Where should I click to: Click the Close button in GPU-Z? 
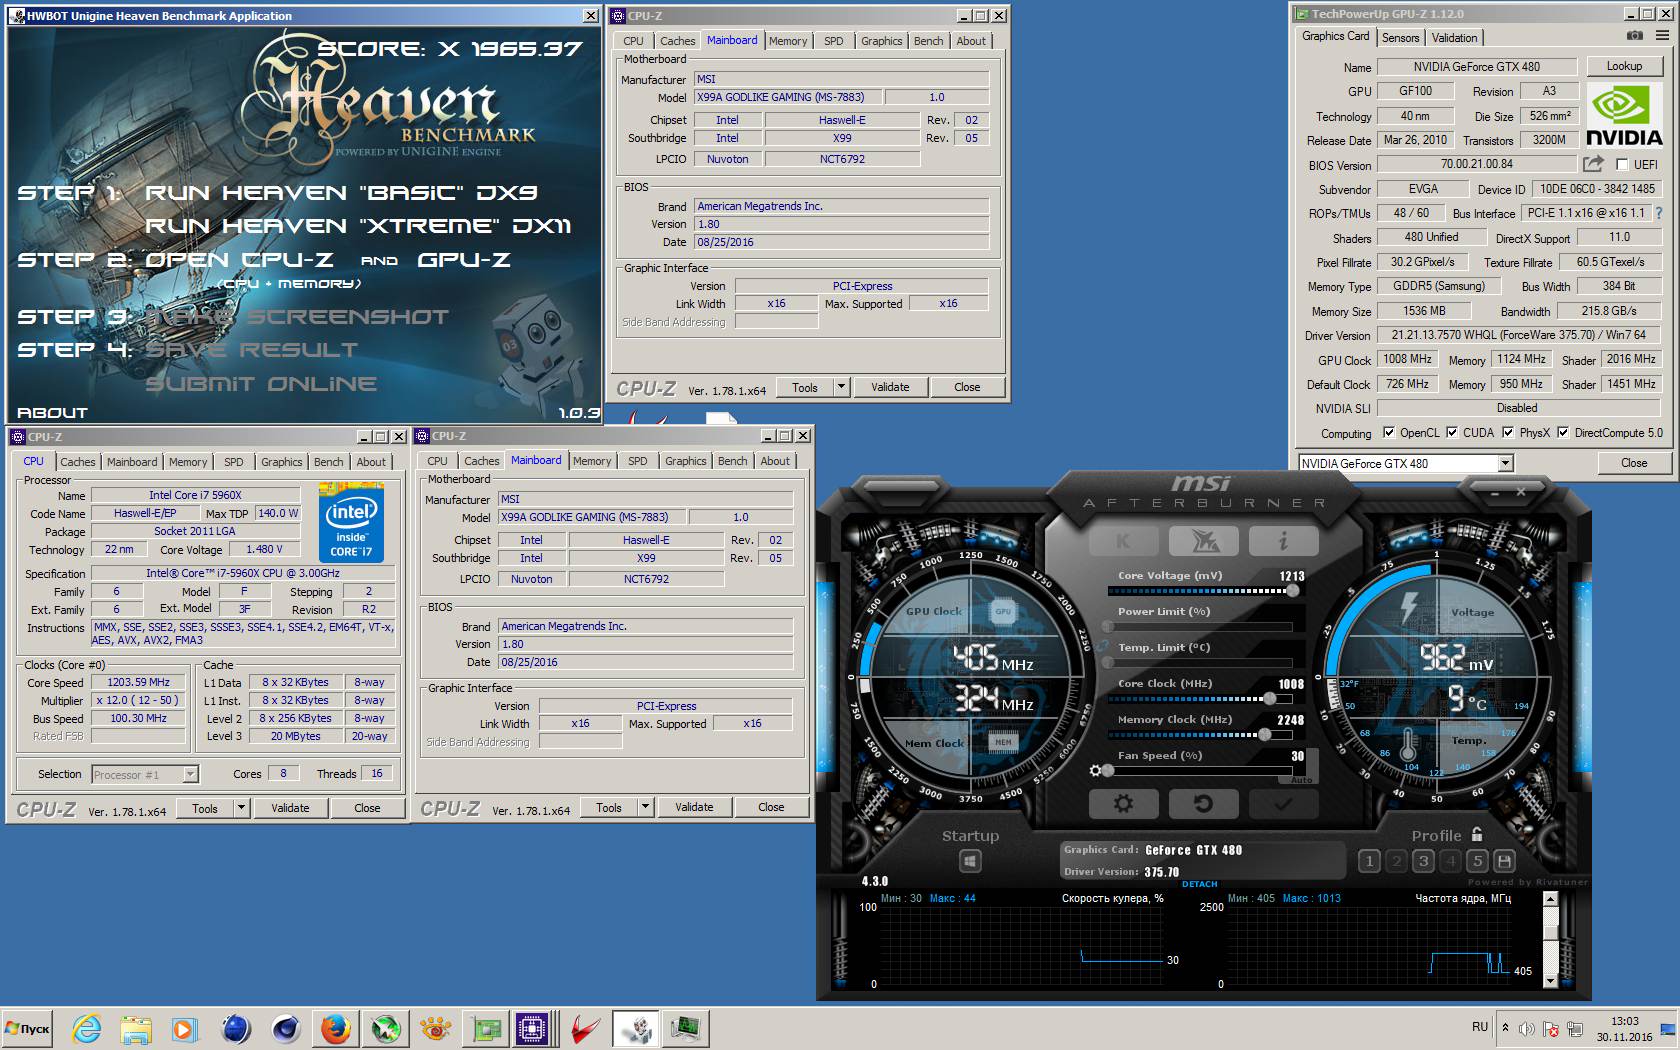coord(1634,463)
